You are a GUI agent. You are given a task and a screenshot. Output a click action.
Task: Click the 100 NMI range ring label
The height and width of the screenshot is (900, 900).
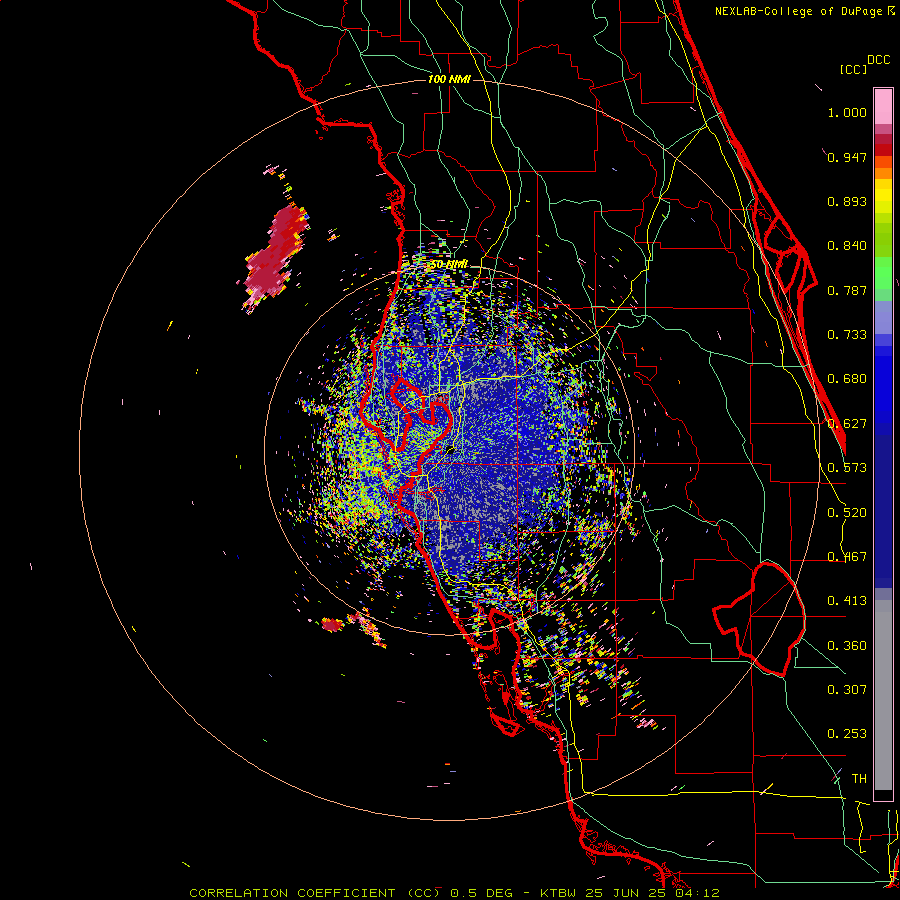point(449,79)
